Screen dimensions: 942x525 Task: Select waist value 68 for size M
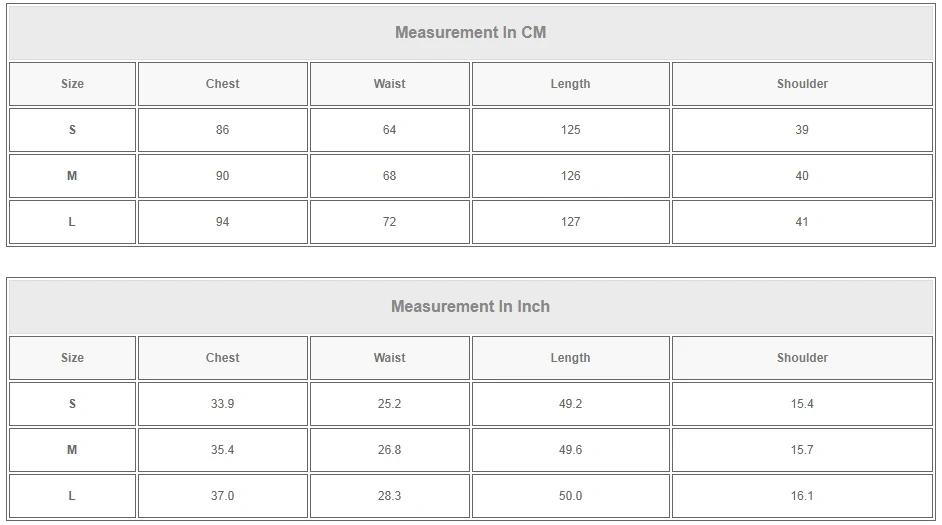click(389, 176)
